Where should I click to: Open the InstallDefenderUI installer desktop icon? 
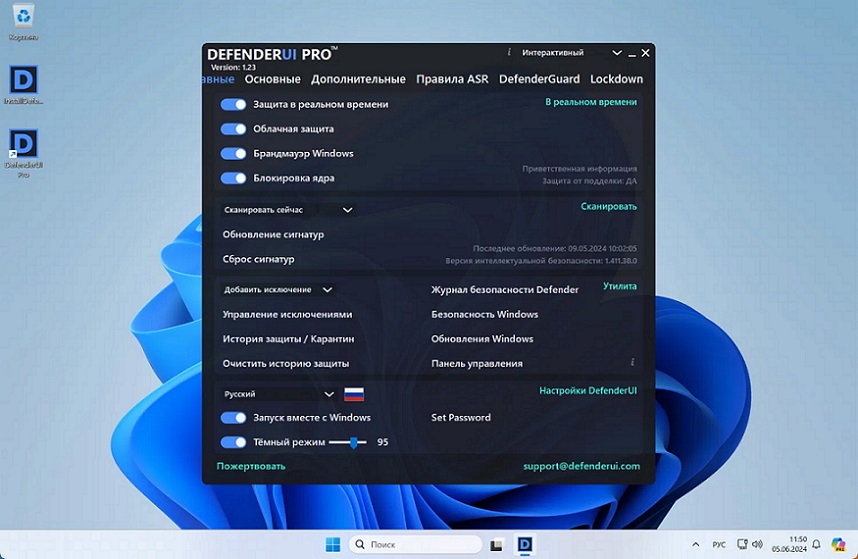pos(23,85)
